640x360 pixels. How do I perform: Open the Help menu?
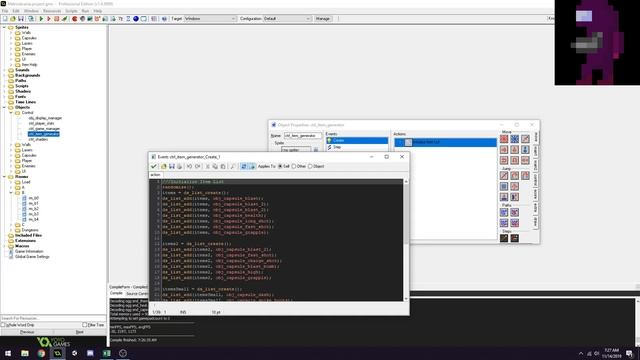pyautogui.click(x=98, y=11)
